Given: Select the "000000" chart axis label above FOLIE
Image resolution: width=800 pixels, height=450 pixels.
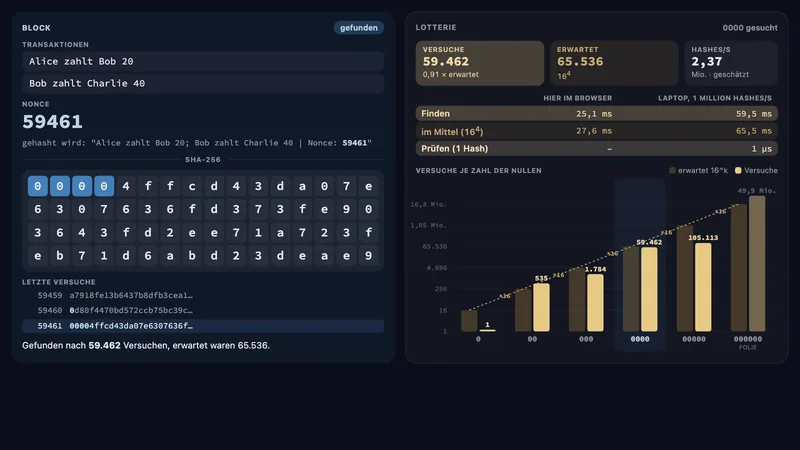Looking at the screenshot, I should click(748, 339).
